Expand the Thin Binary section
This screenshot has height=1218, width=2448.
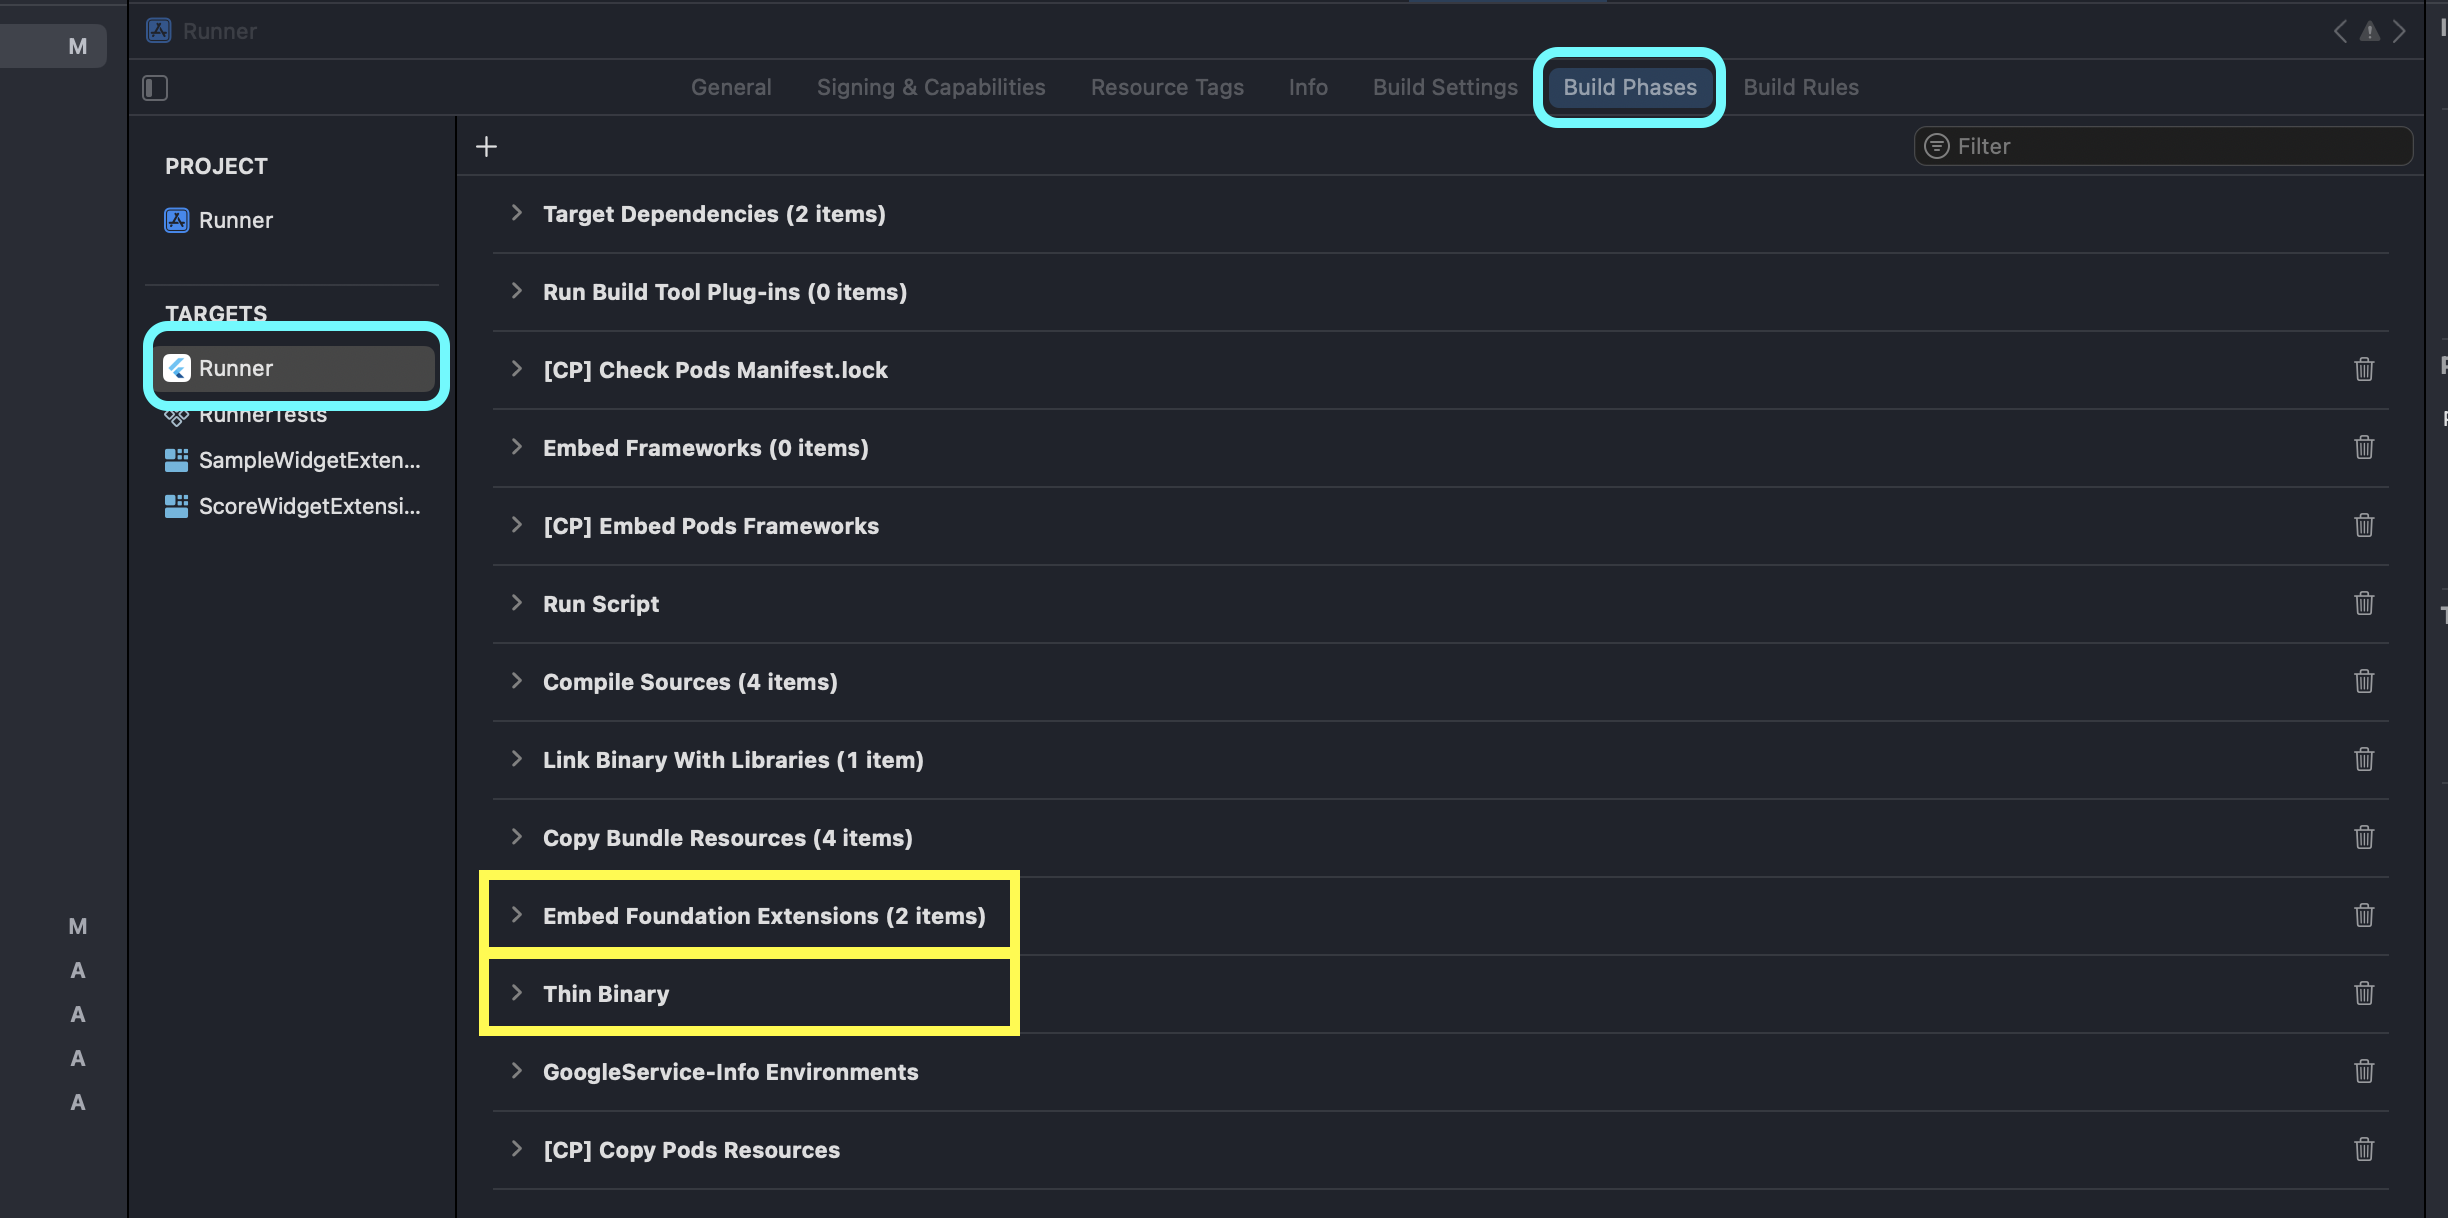pos(516,992)
